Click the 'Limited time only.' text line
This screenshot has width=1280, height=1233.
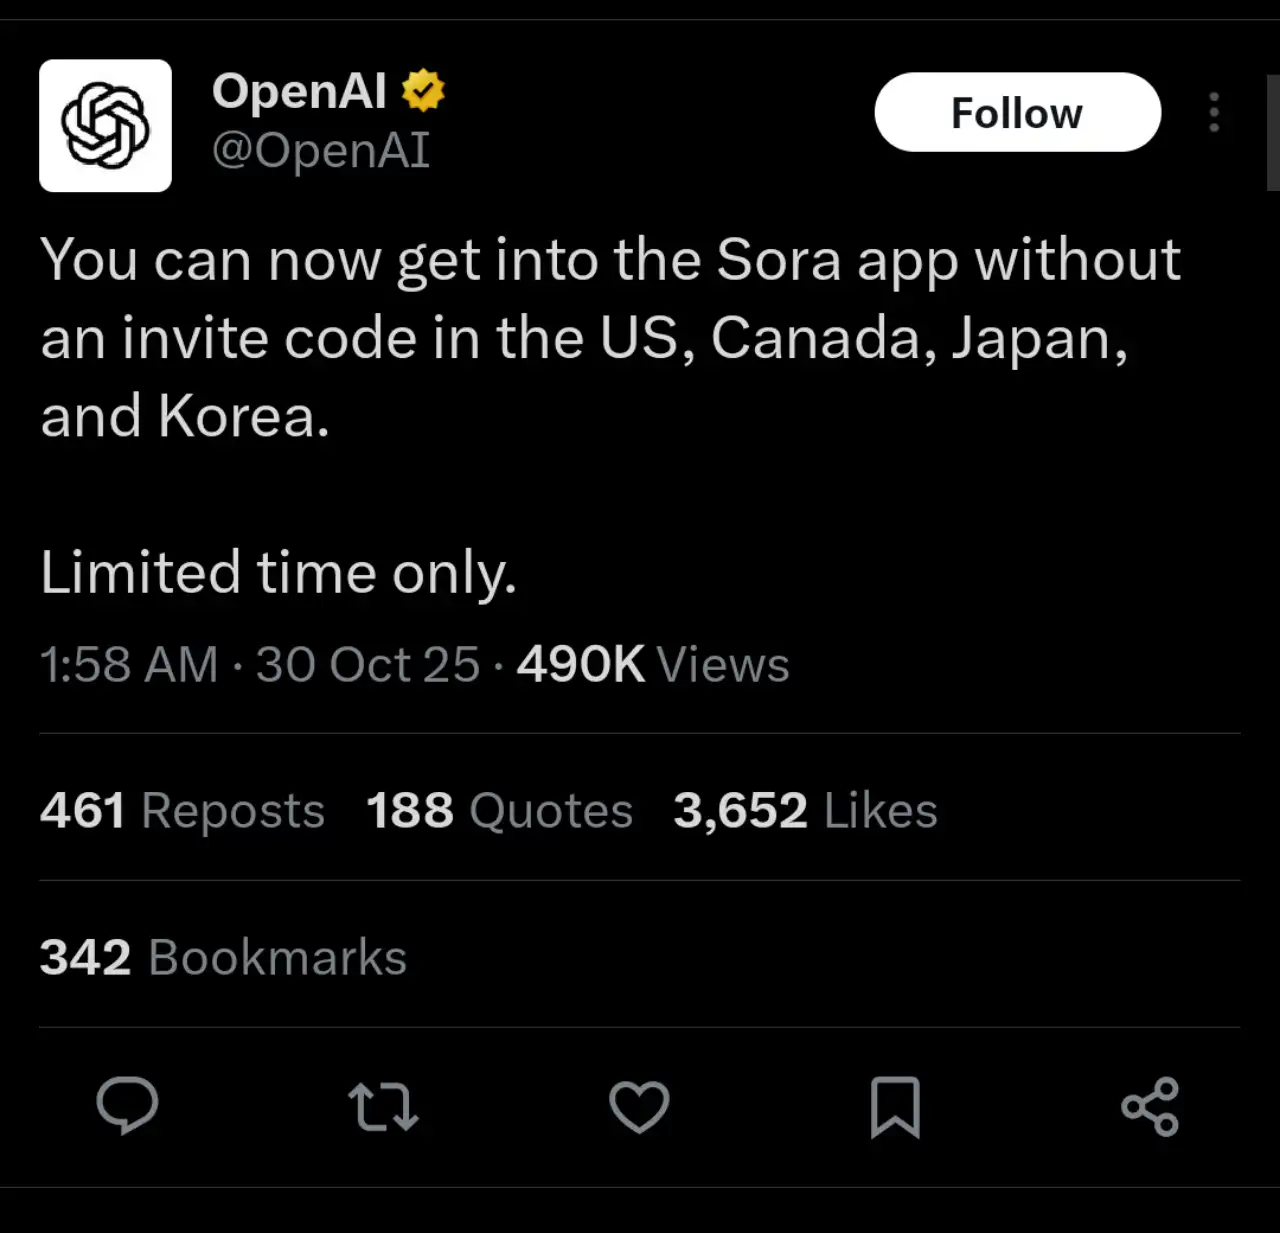pos(278,572)
